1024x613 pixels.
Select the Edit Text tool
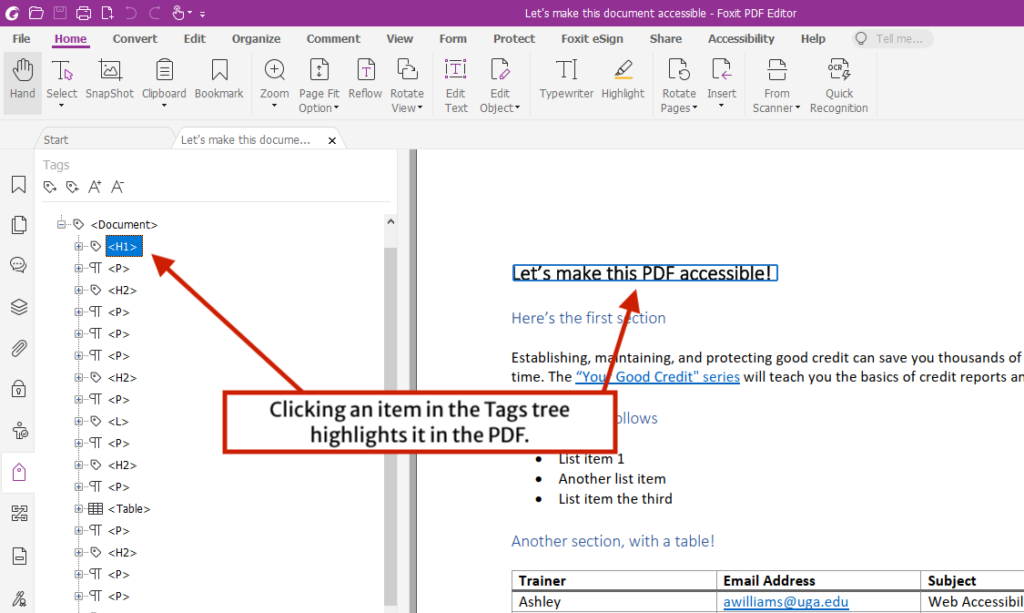(x=455, y=80)
